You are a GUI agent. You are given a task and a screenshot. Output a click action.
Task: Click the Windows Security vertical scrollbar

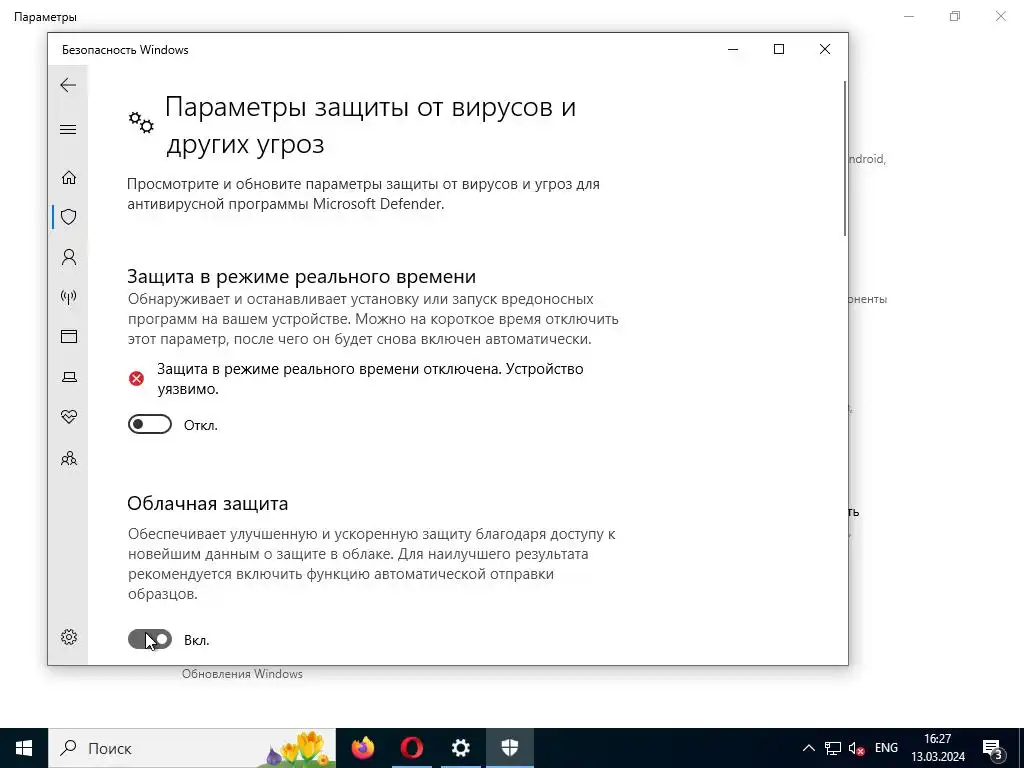844,158
